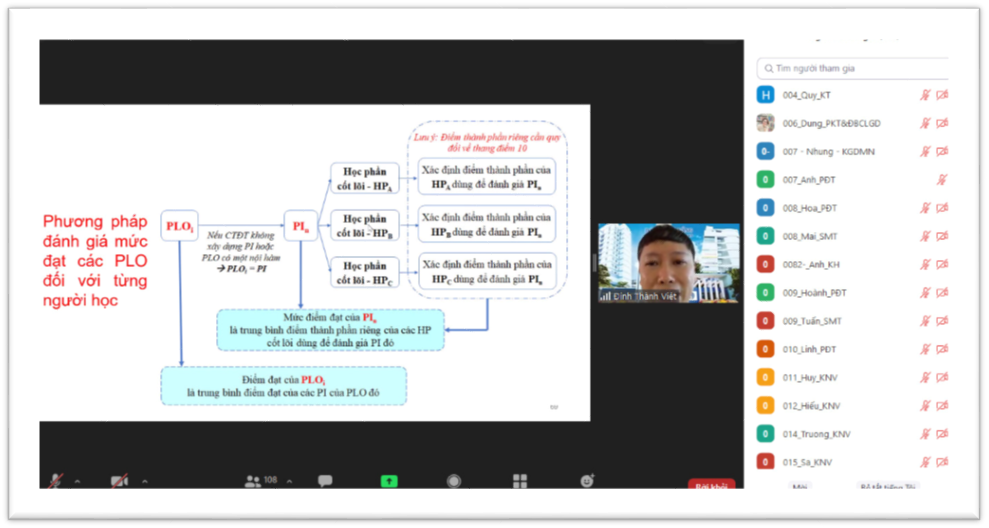The height and width of the screenshot is (528, 989).
Task: Click profile photo of 006_Dung_PKT&ĐBCLGD
Action: (766, 123)
